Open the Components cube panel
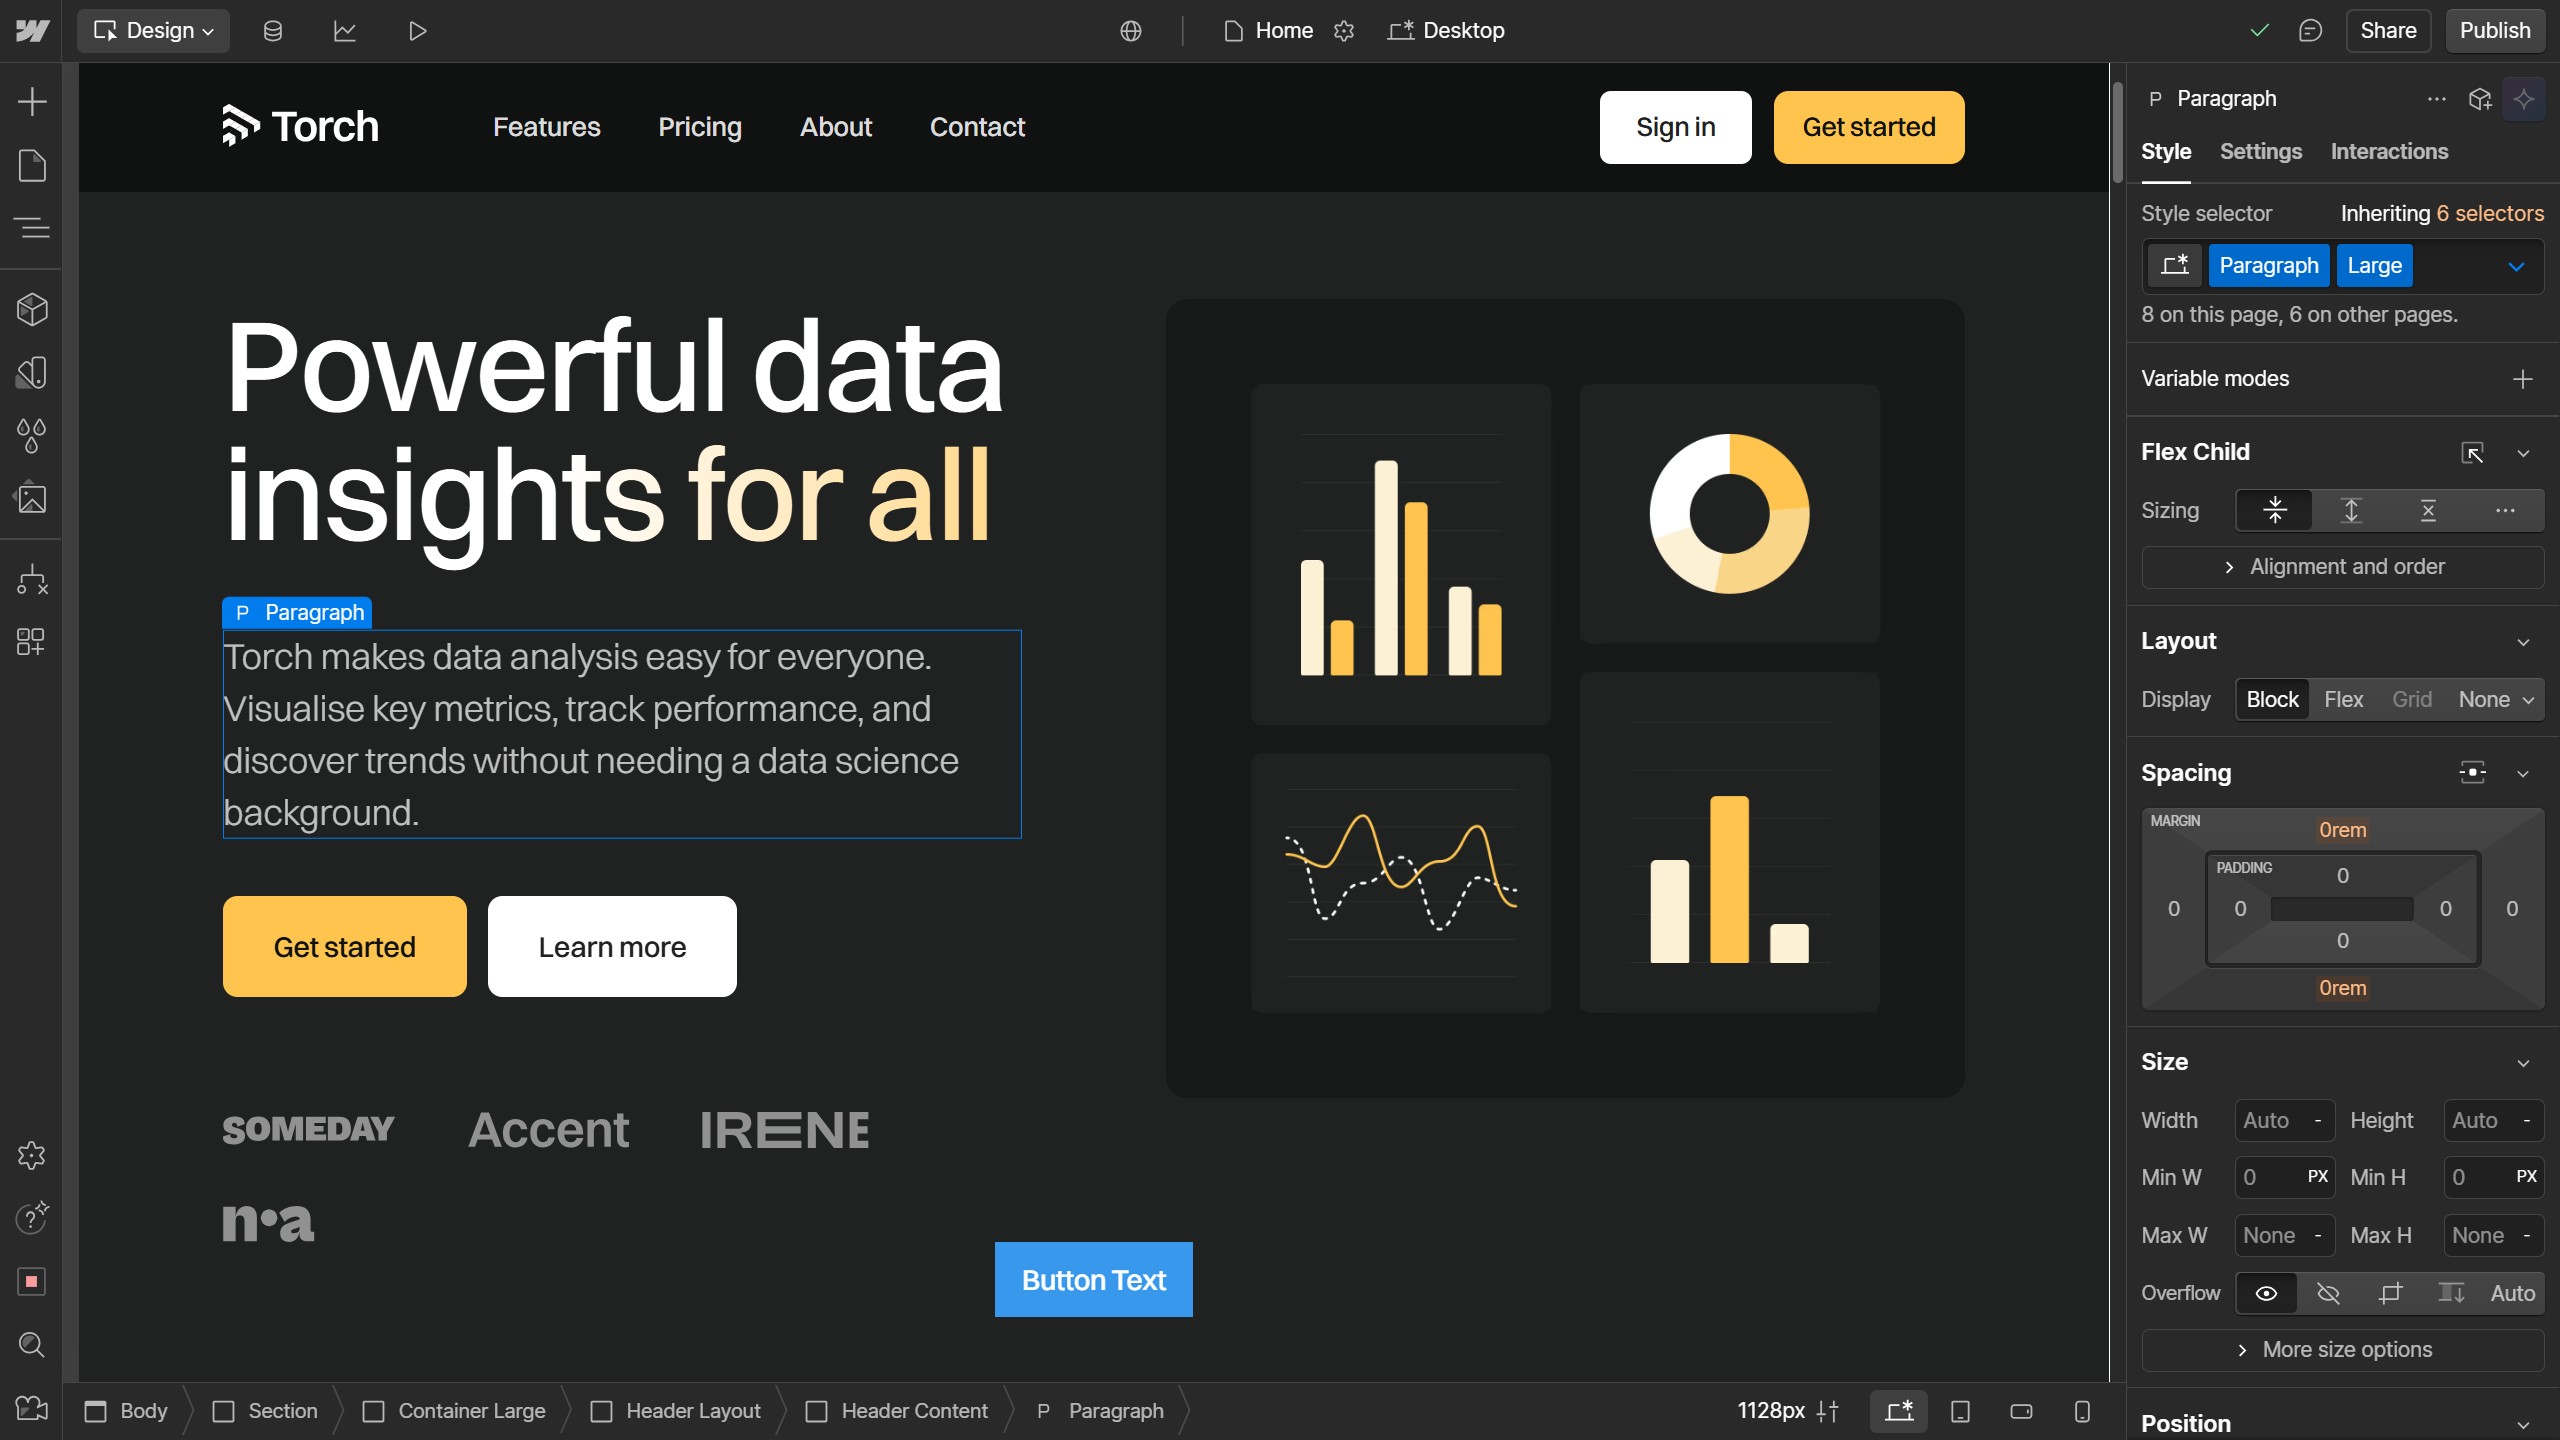 point(32,310)
